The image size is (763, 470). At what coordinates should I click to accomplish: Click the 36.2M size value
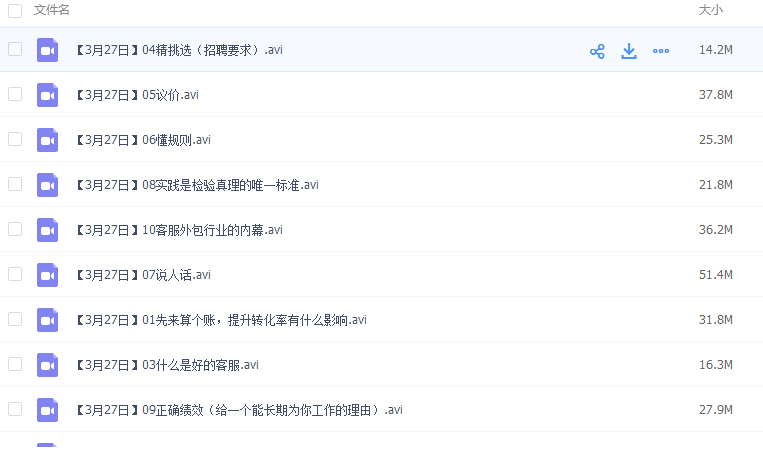coord(716,230)
